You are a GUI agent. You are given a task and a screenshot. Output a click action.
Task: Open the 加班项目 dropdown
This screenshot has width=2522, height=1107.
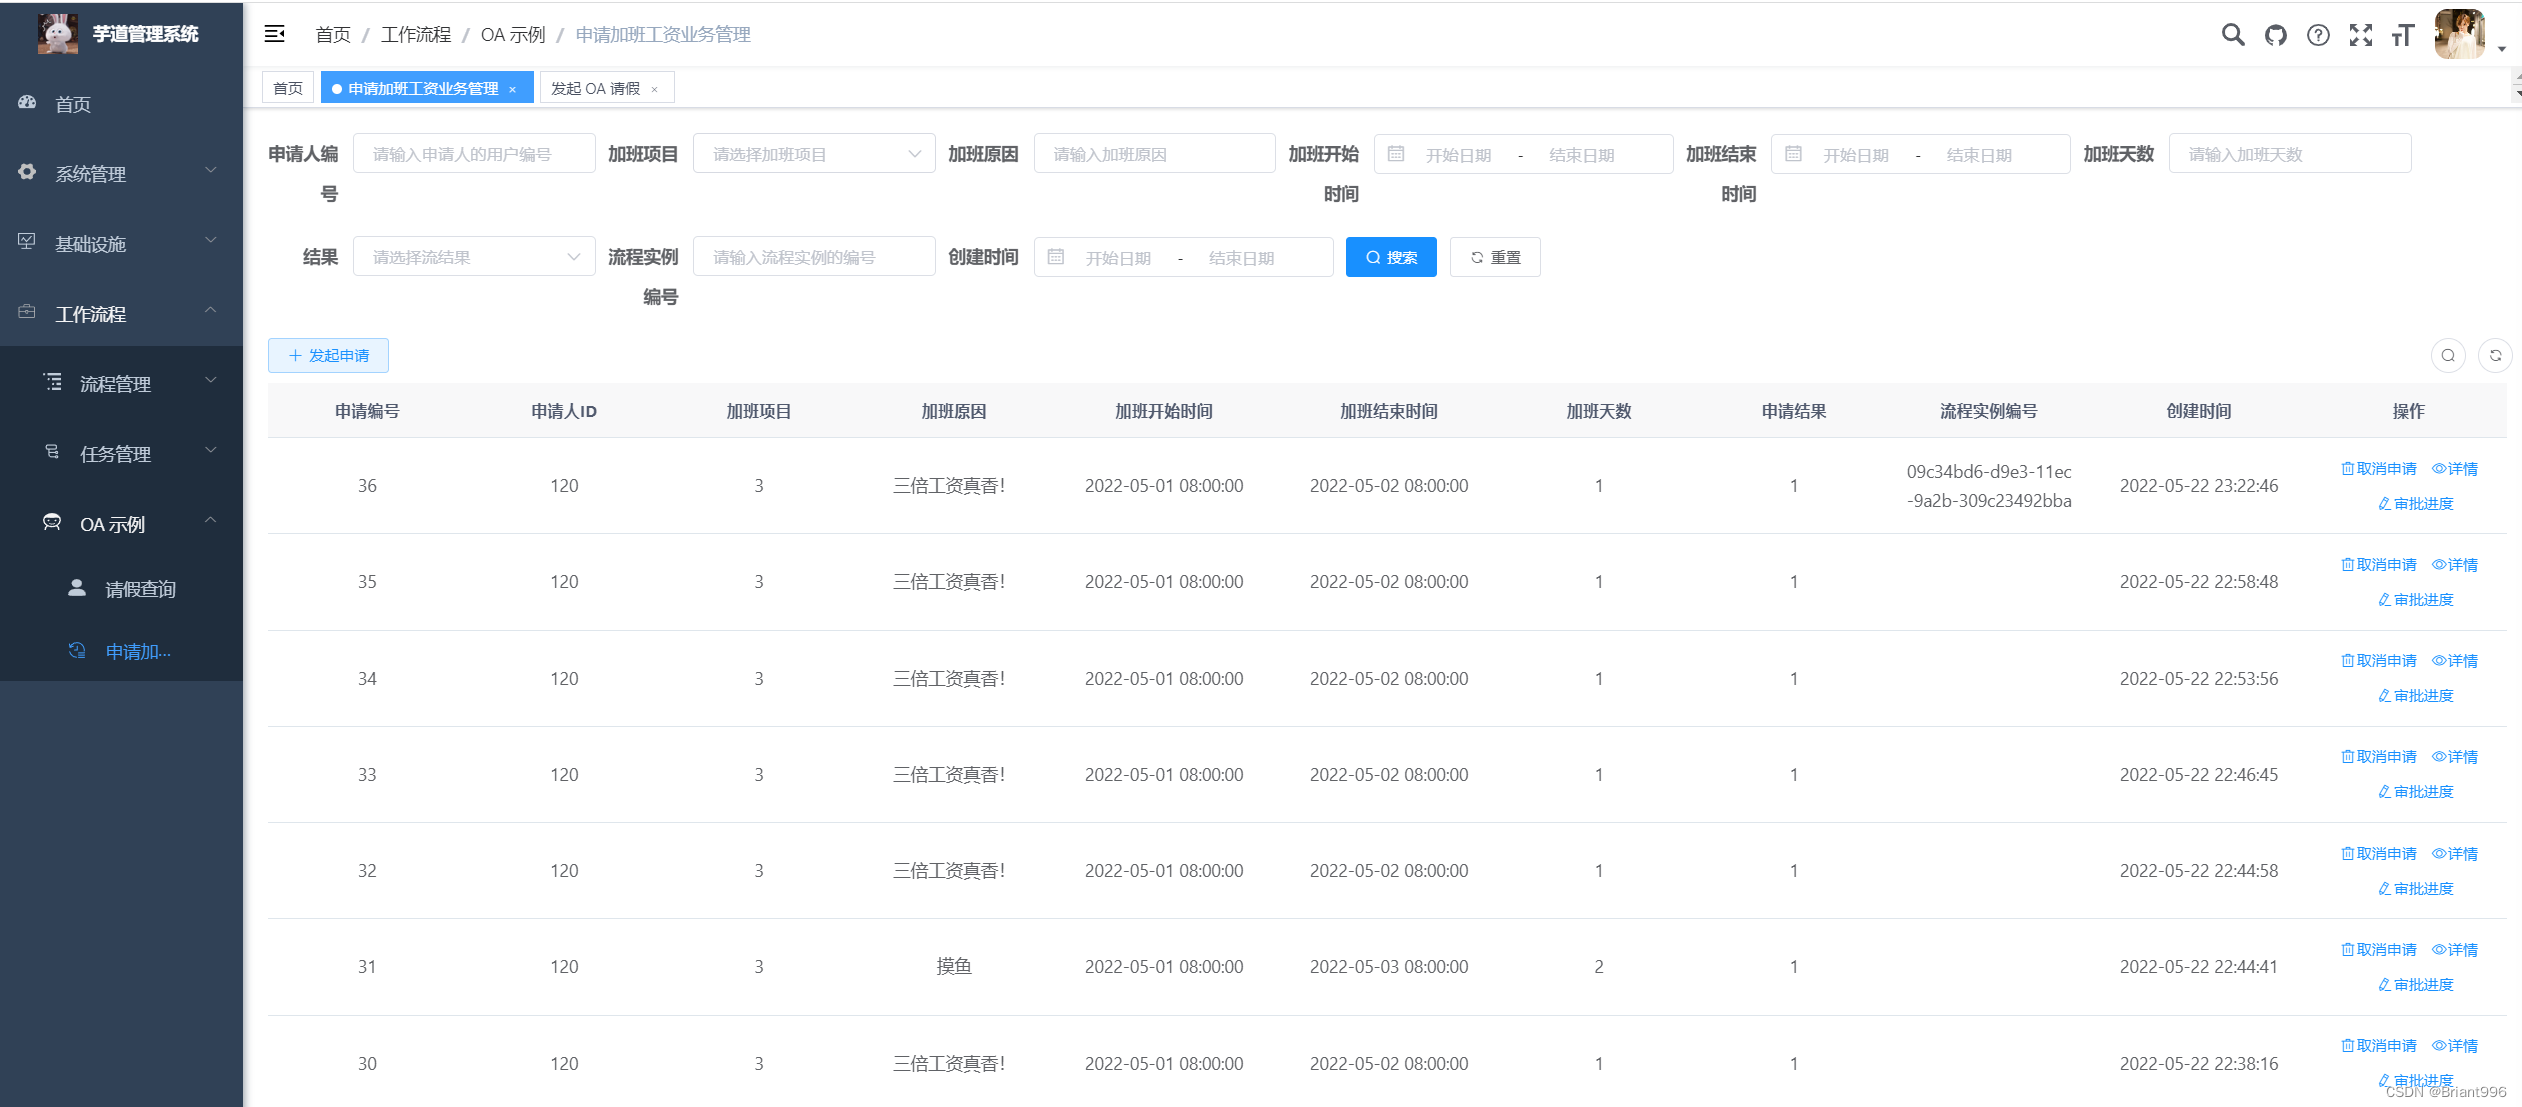pos(814,154)
